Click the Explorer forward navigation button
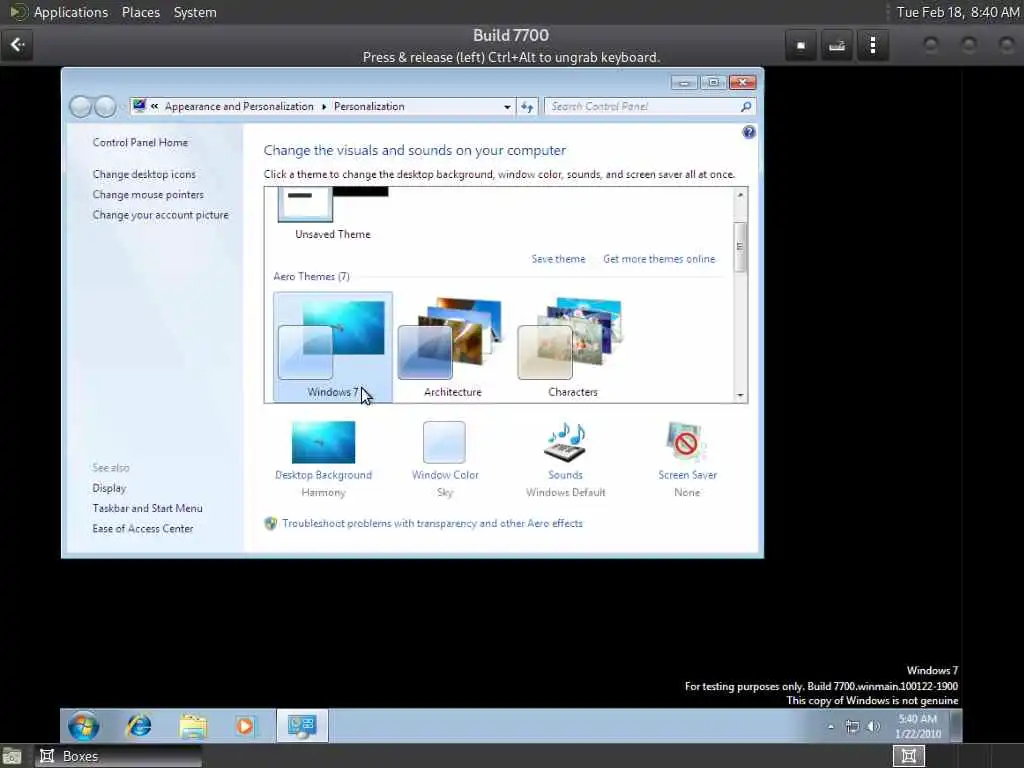Viewport: 1024px width, 768px height. pyautogui.click(x=104, y=106)
